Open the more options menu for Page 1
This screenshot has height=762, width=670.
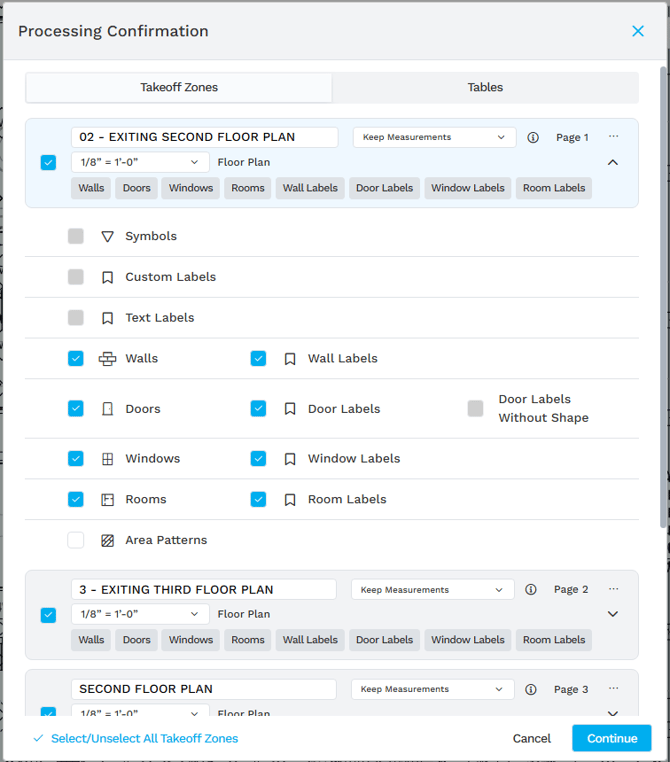613,137
